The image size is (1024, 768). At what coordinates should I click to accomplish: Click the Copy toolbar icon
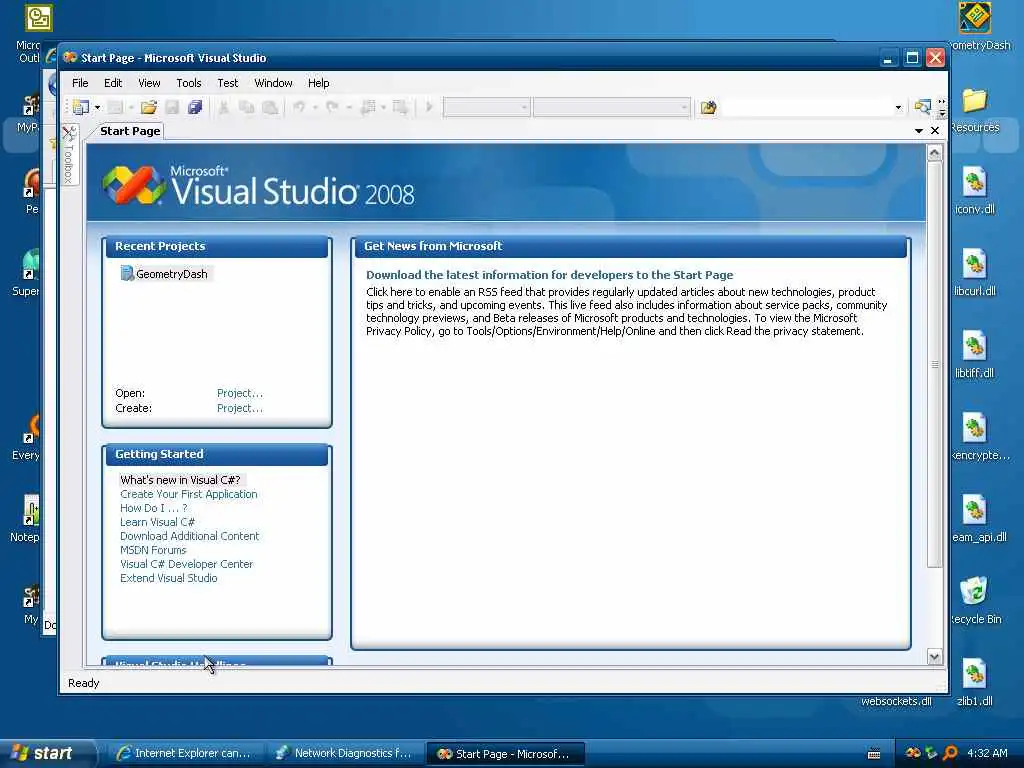pos(246,107)
